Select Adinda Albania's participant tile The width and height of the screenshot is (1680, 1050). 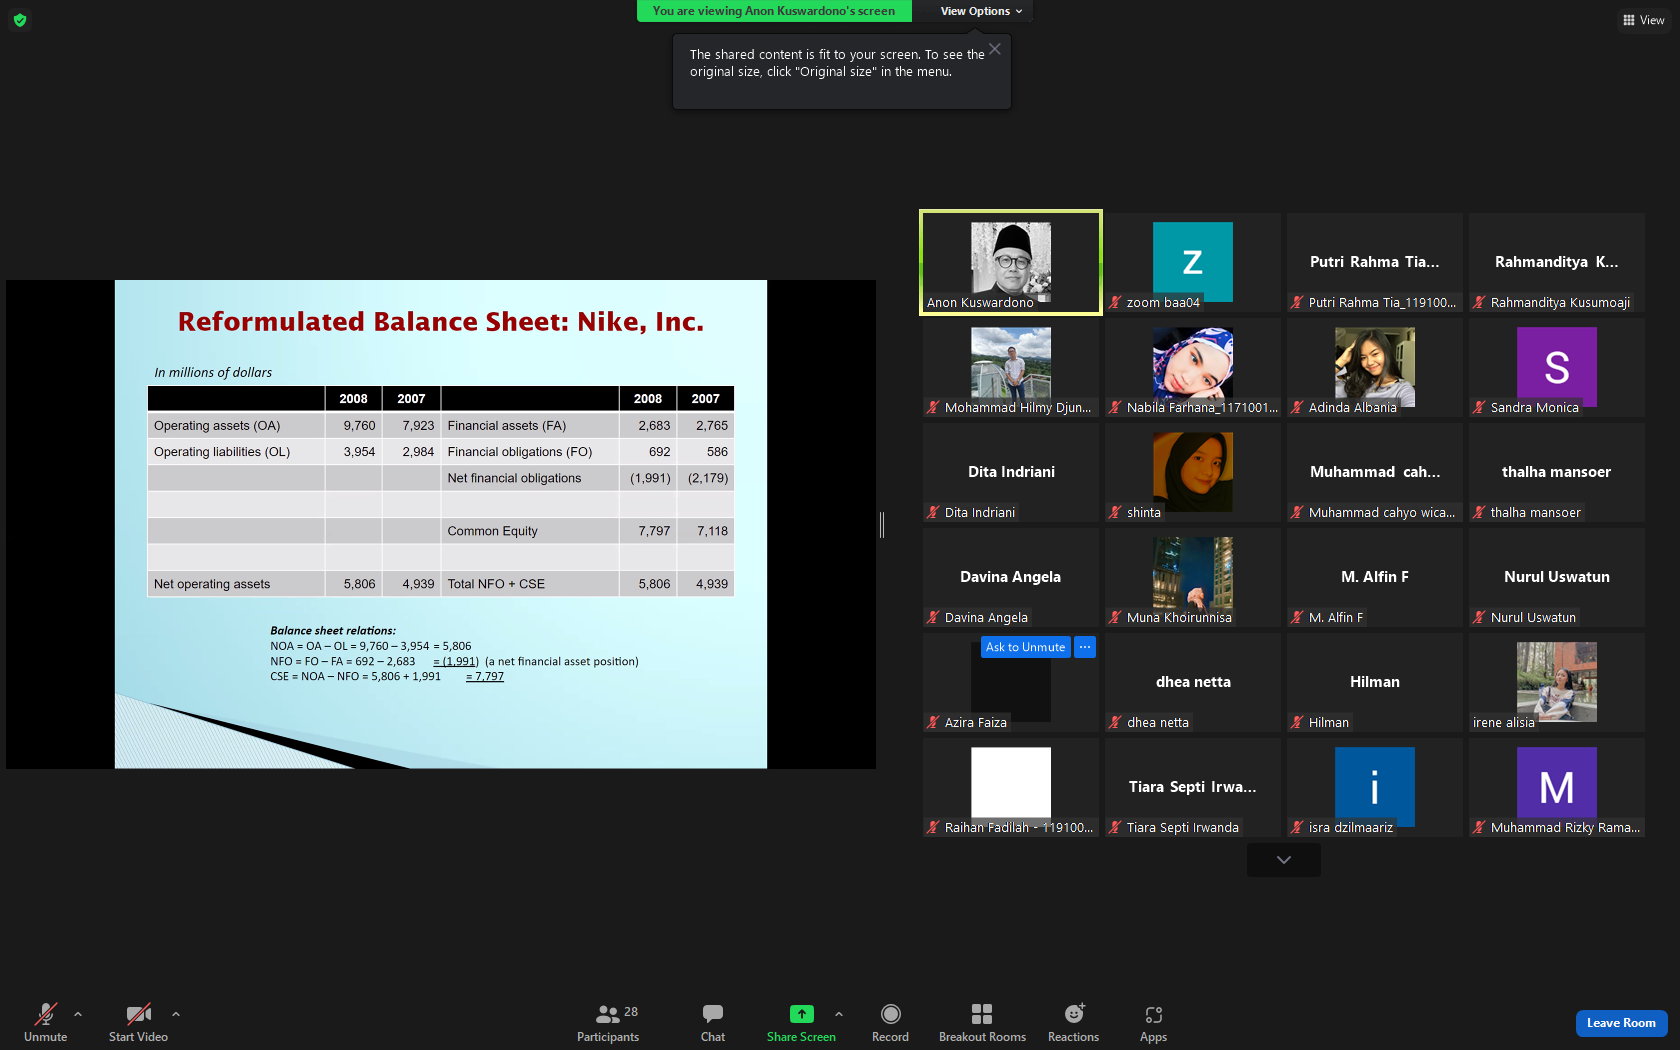1375,367
